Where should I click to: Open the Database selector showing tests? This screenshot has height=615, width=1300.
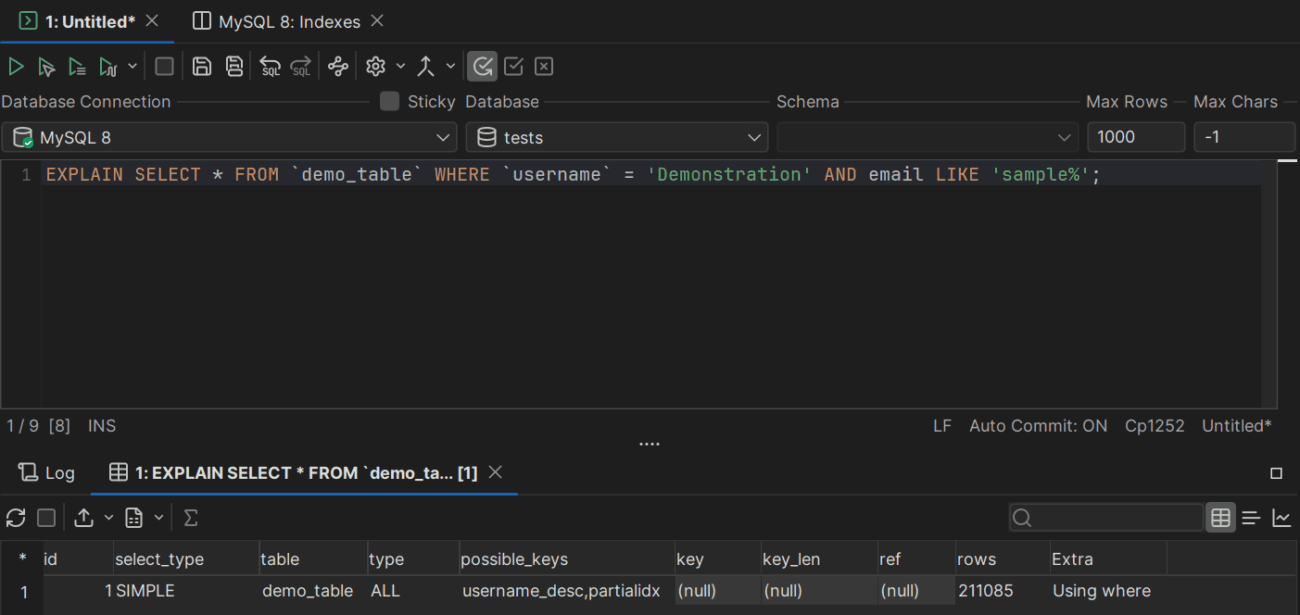click(x=615, y=137)
